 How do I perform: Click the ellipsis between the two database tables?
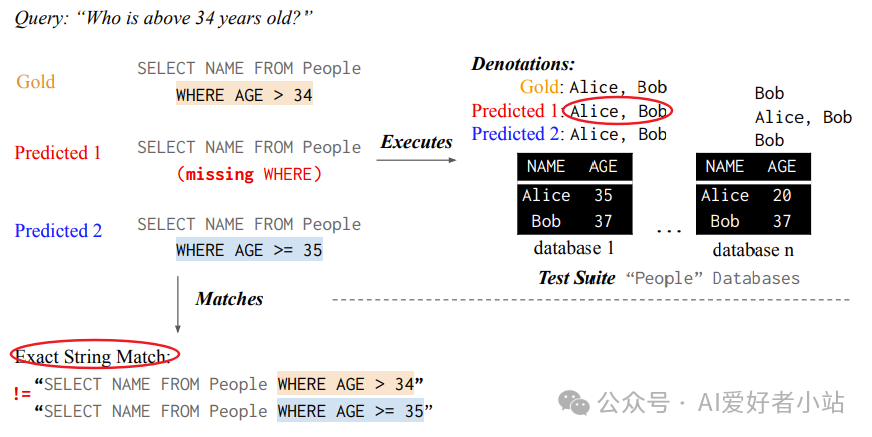click(x=667, y=229)
